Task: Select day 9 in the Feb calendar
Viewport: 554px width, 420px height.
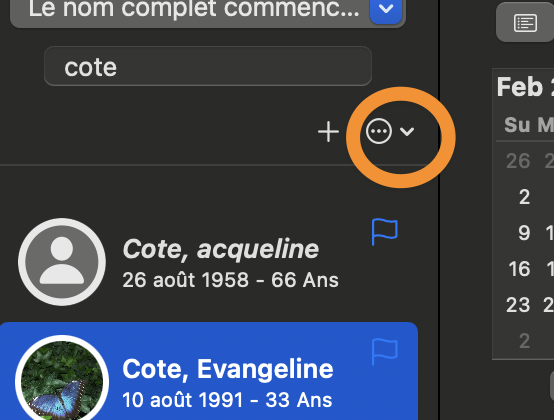Action: tap(524, 233)
